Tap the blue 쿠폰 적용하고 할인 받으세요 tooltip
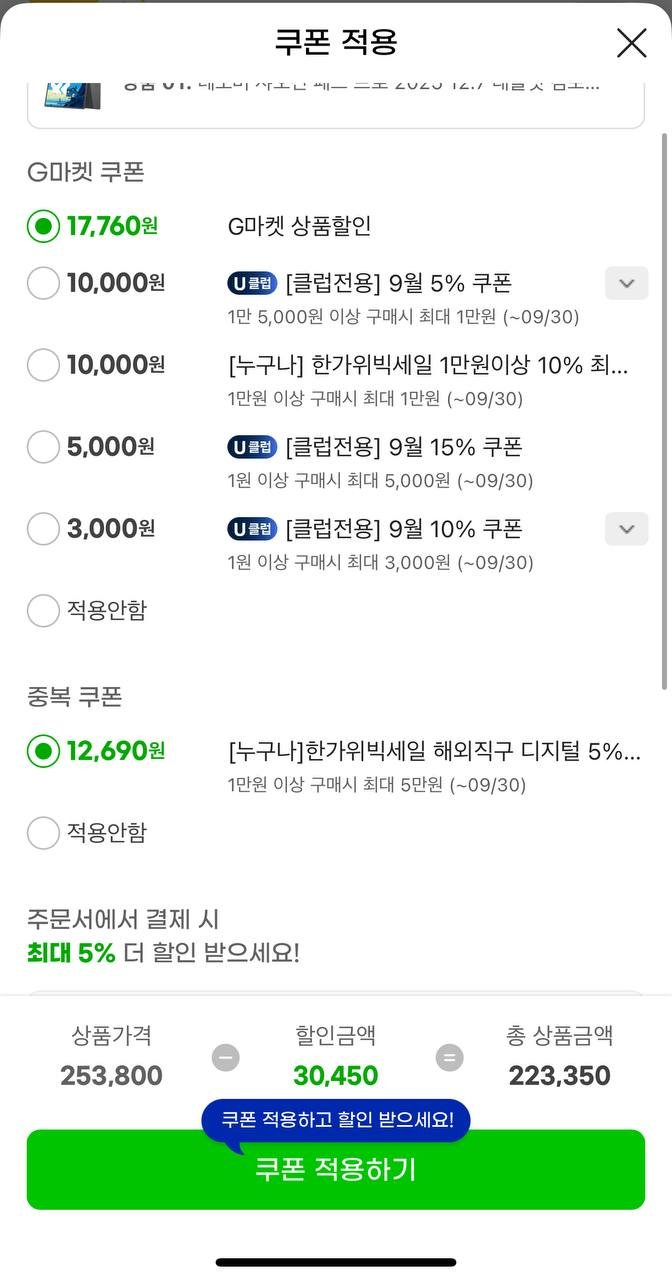The image size is (672, 1280). [x=336, y=1119]
